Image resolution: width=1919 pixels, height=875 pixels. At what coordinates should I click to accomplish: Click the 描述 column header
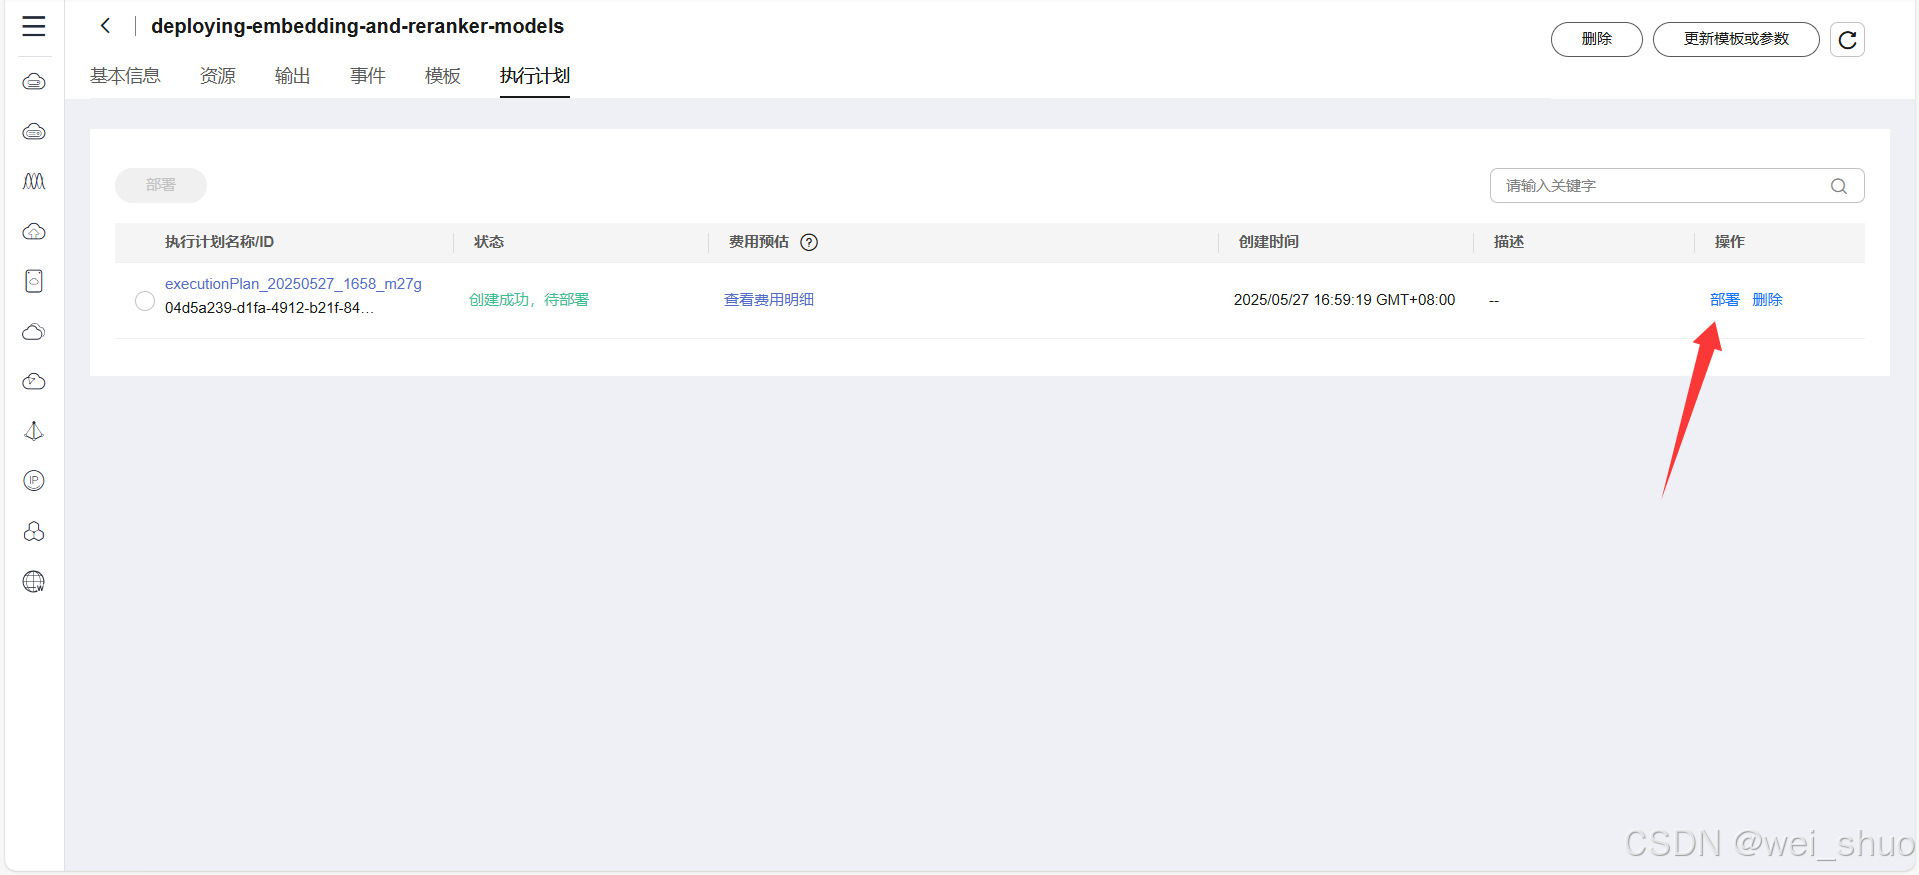(x=1508, y=242)
